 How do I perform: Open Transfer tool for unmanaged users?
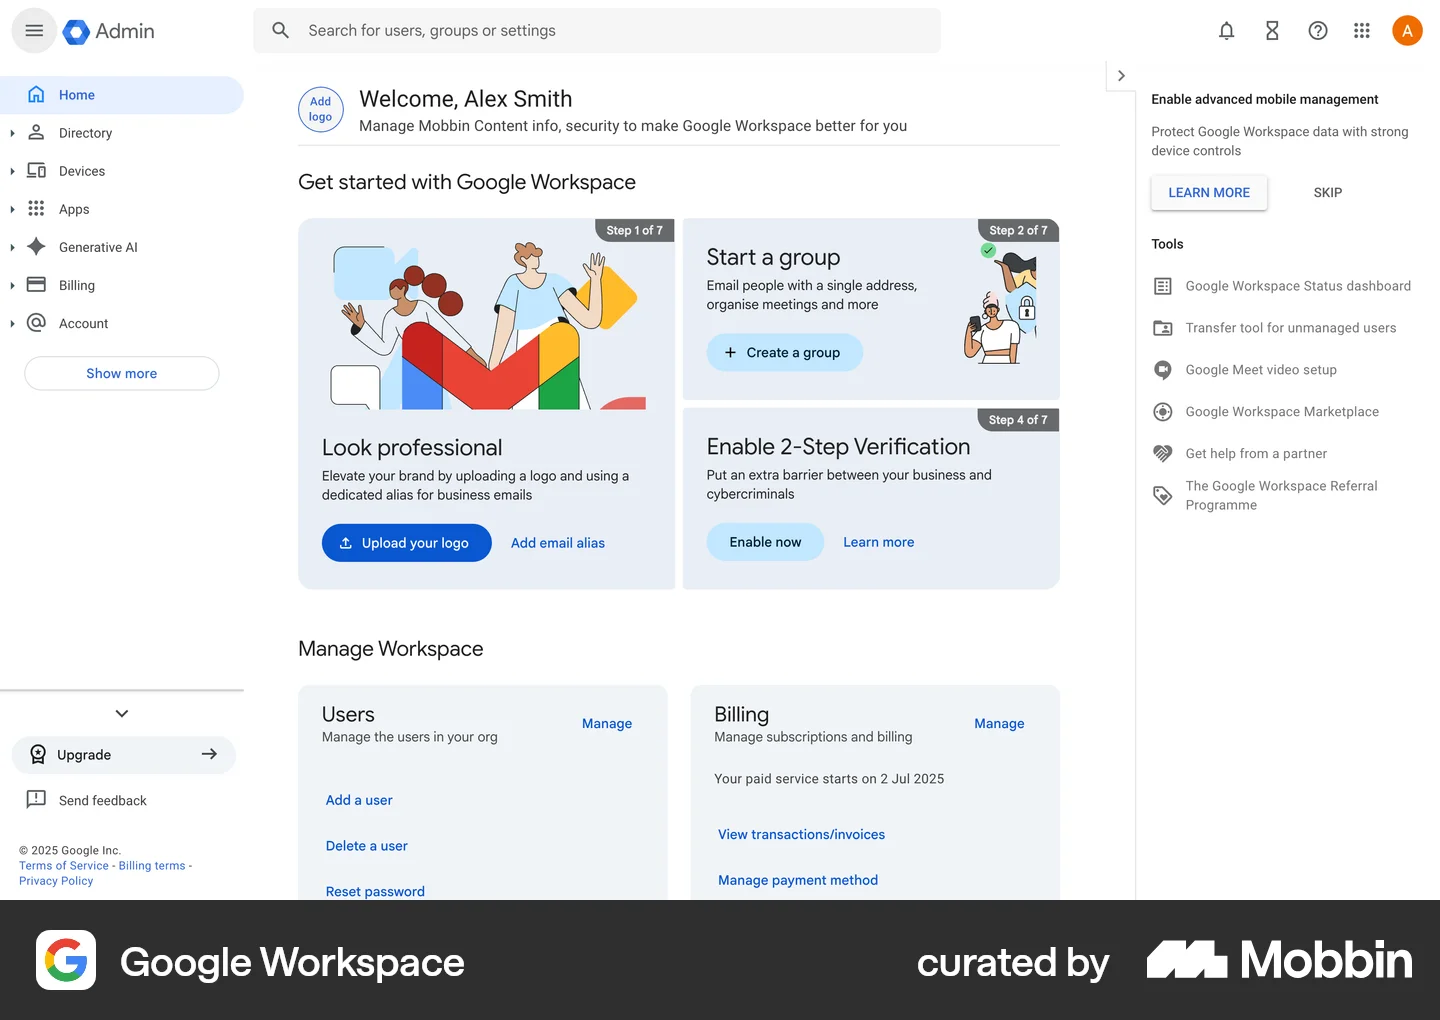[1274, 328]
